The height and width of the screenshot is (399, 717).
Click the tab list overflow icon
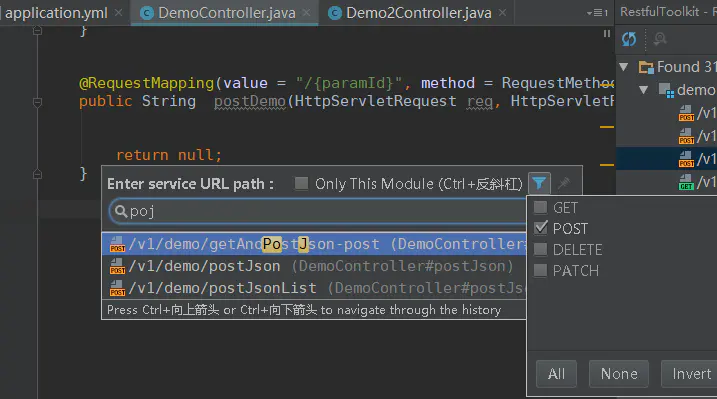[x=597, y=13]
